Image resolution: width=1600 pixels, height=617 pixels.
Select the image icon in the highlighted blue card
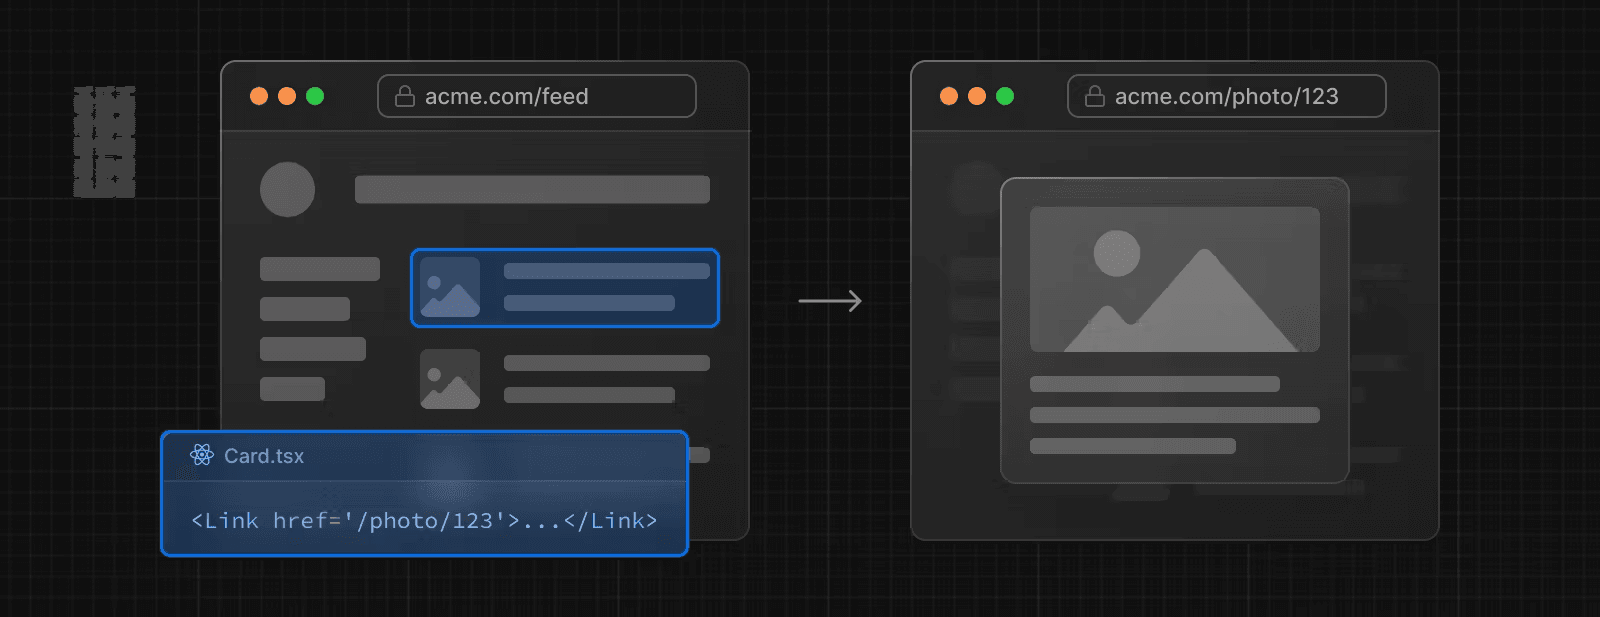coord(450,287)
